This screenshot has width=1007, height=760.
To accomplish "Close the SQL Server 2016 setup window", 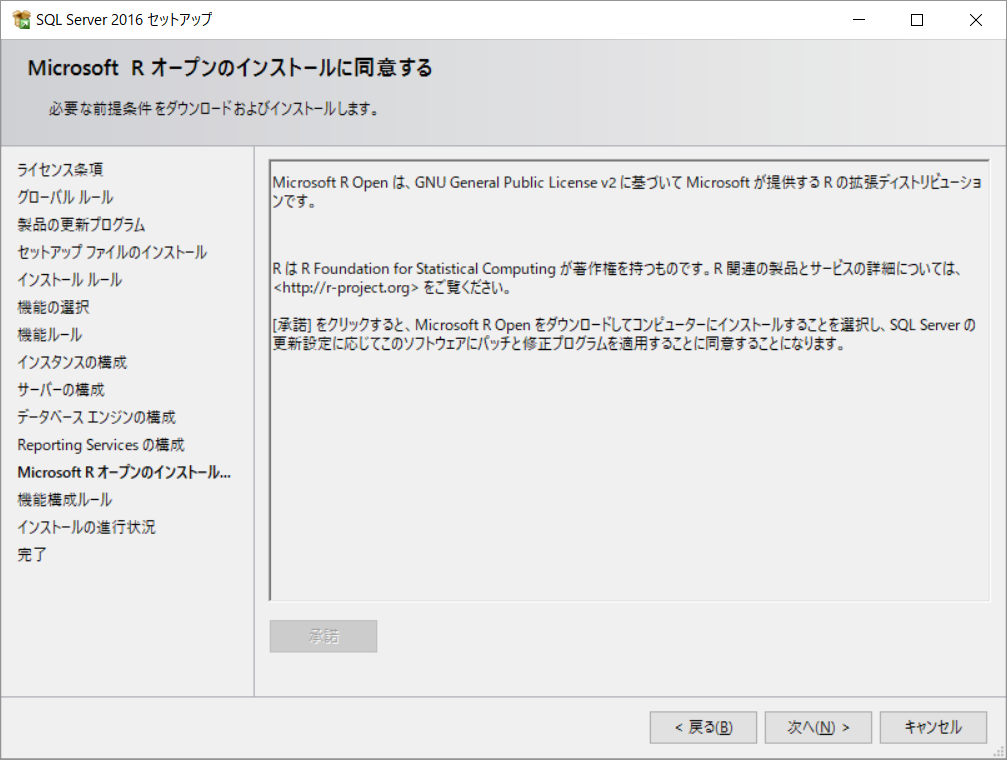I will pyautogui.click(x=976, y=20).
